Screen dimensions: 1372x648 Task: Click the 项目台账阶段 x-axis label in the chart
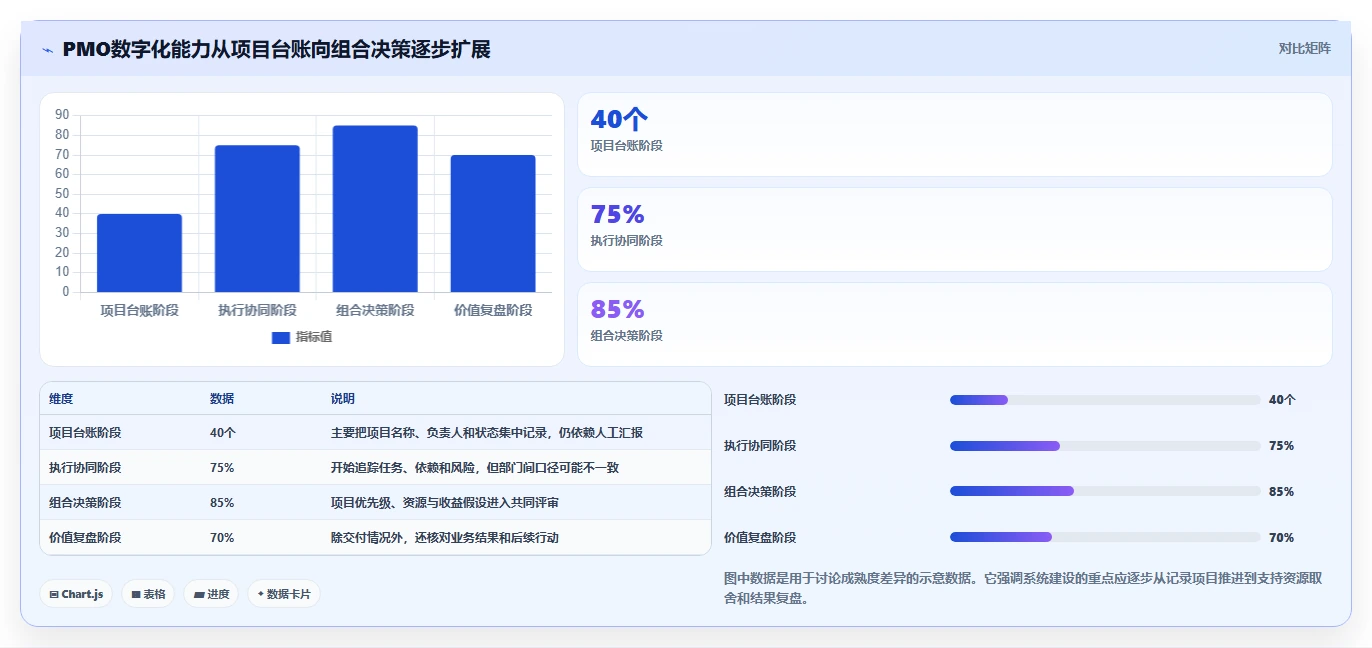click(x=139, y=311)
